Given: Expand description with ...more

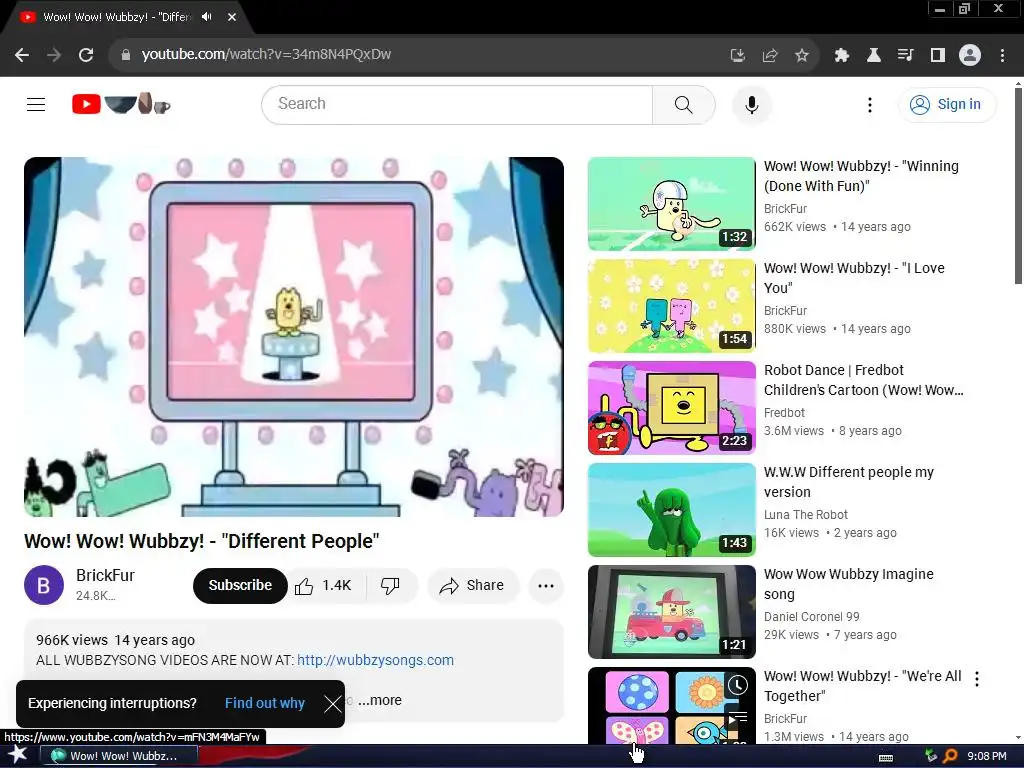Looking at the screenshot, I should point(380,700).
